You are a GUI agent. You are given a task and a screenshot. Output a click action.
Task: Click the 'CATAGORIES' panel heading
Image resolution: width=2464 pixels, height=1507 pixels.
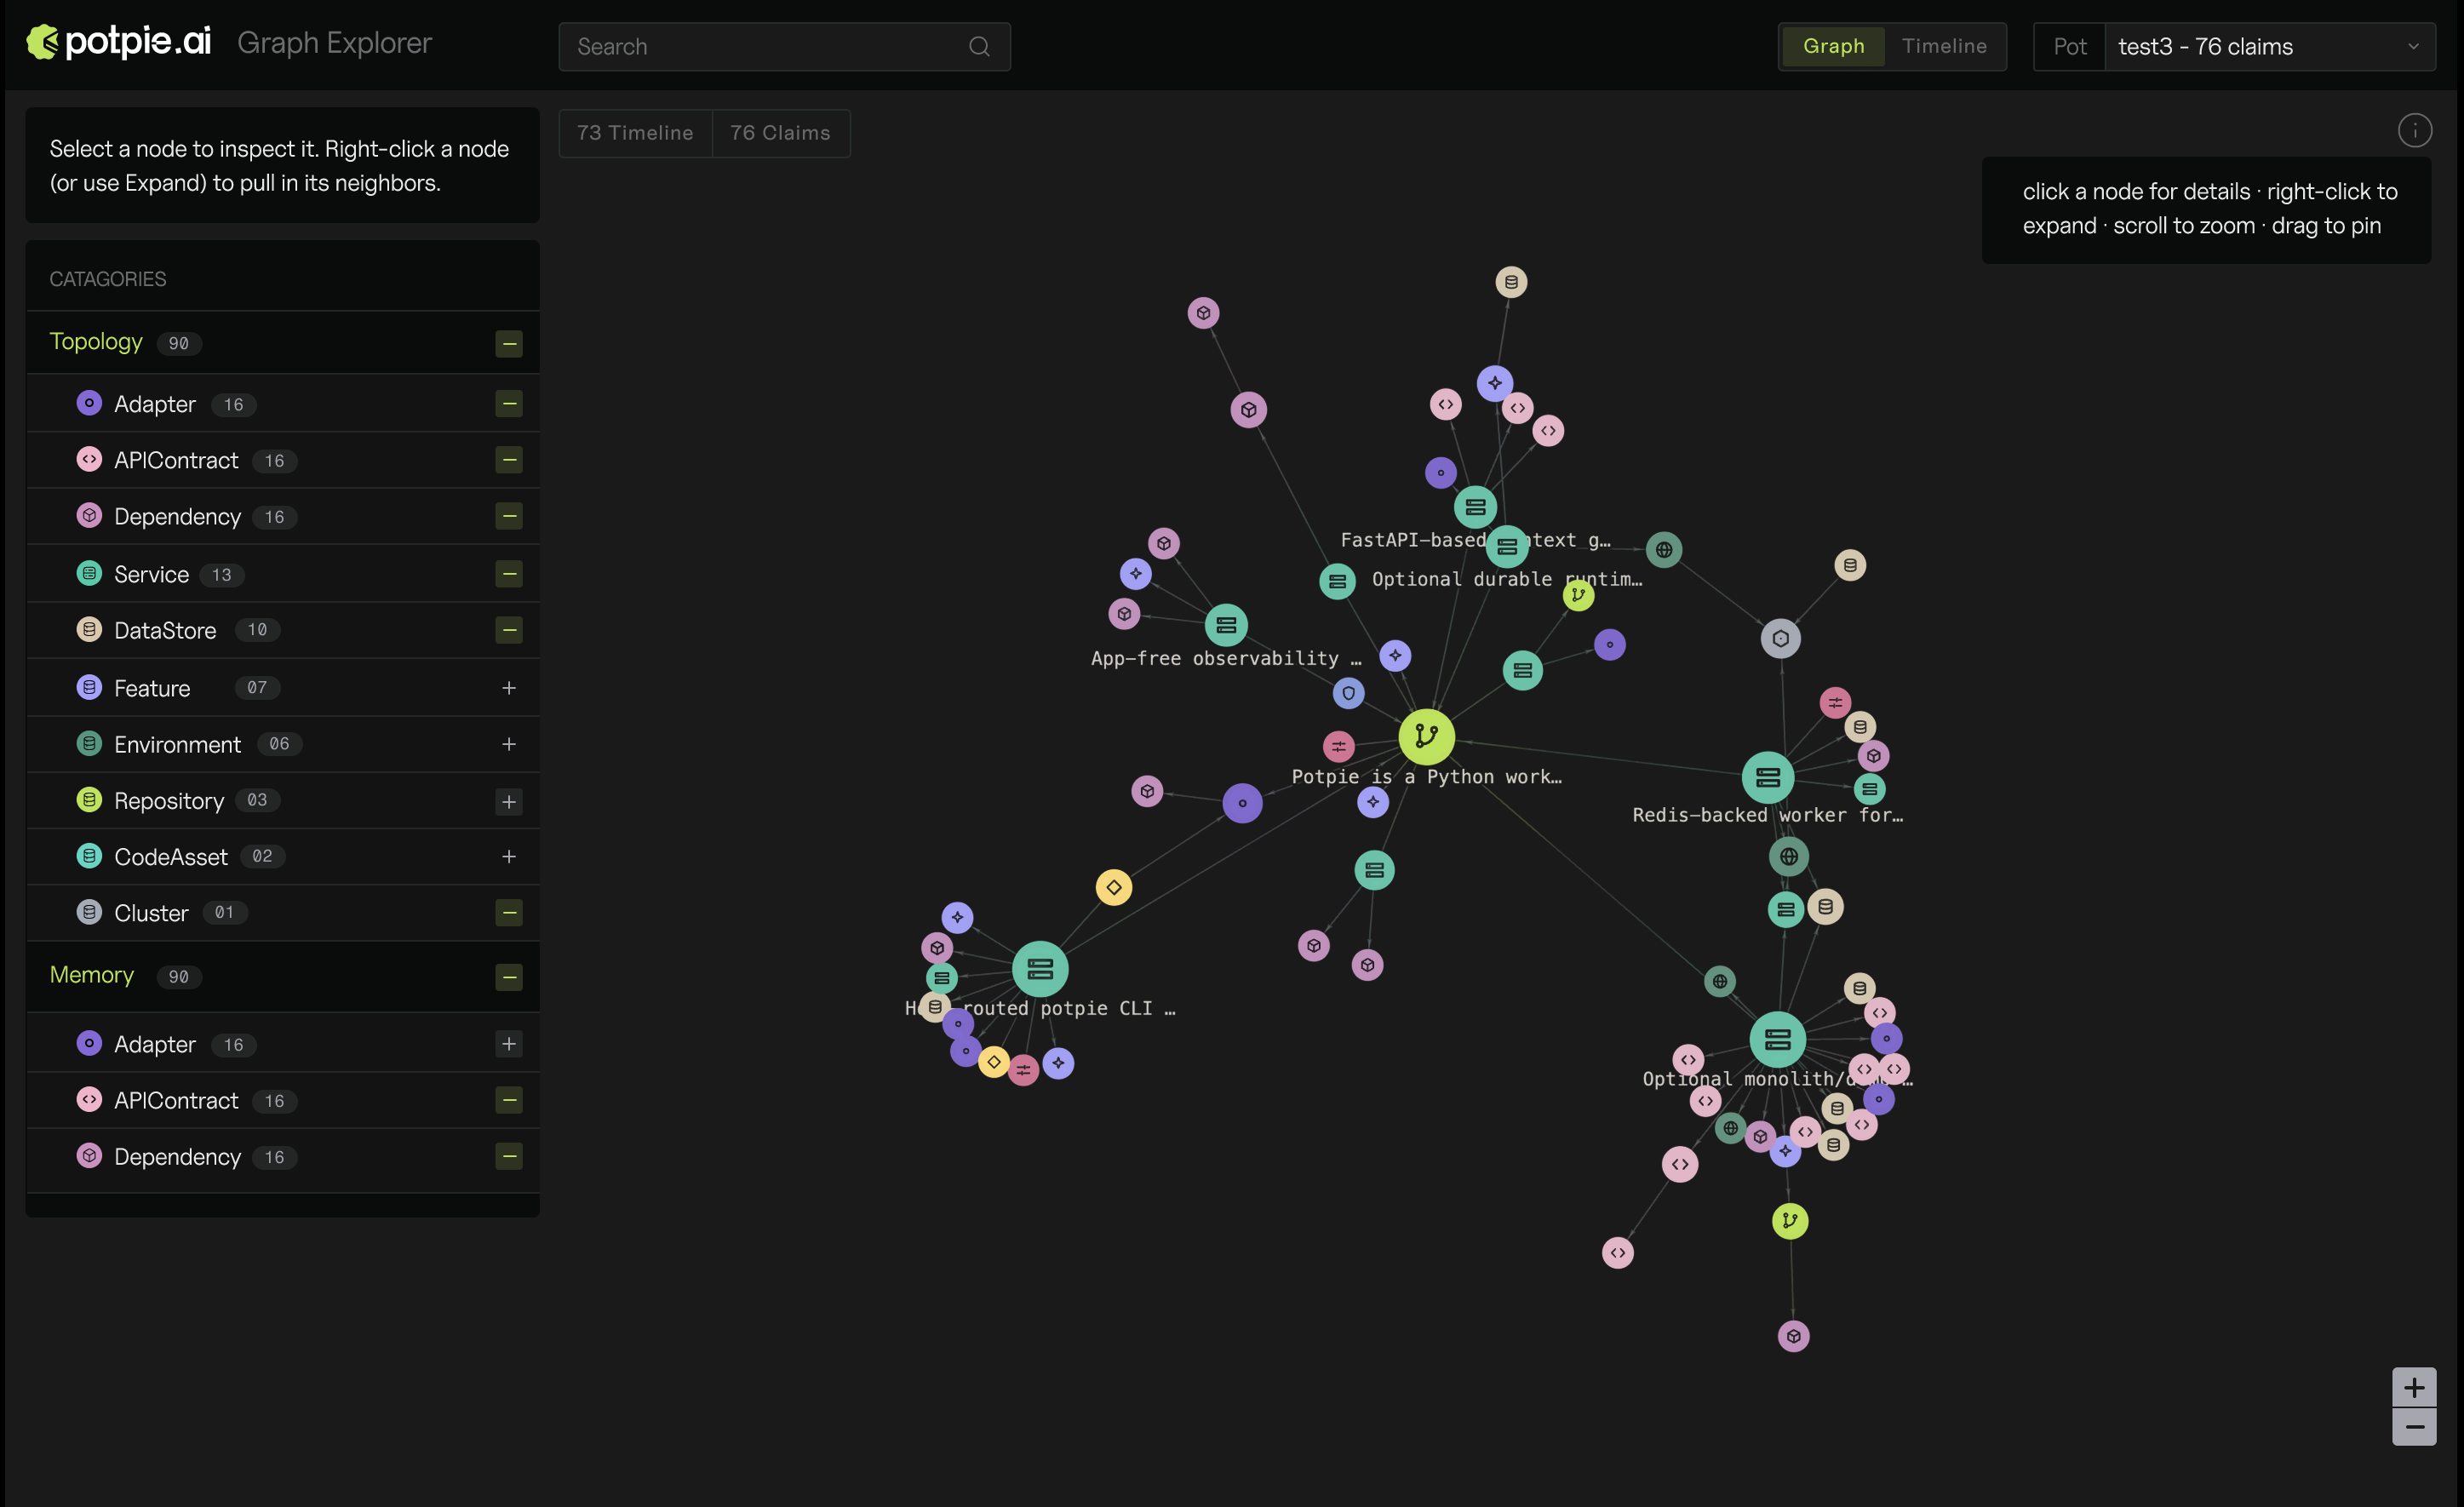[108, 279]
